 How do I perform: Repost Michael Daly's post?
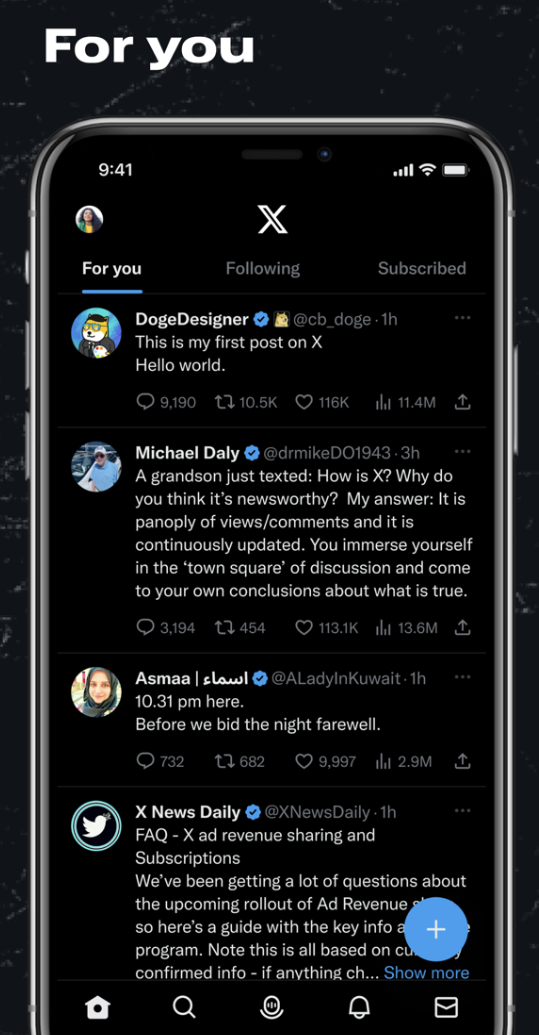(224, 627)
